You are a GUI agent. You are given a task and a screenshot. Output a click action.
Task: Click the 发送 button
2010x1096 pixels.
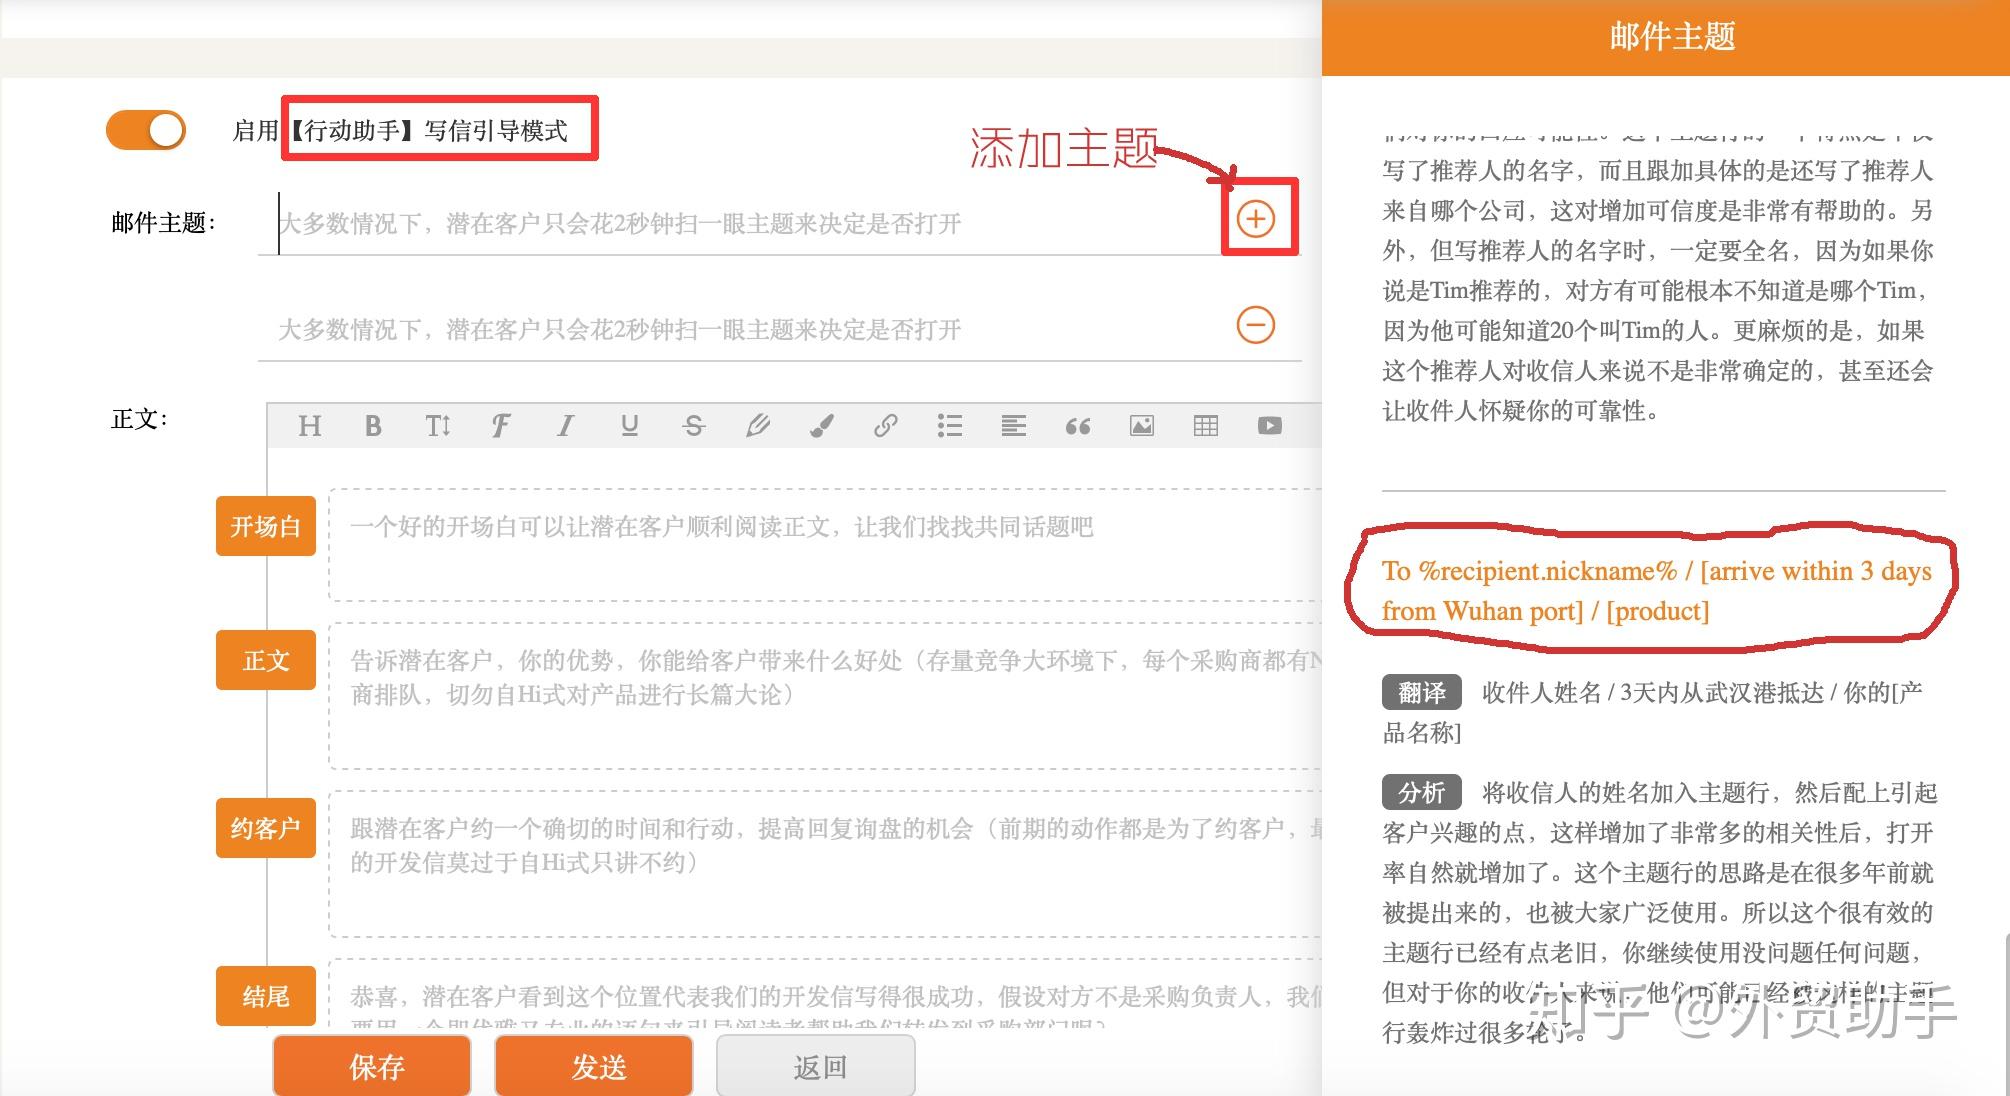(594, 1067)
